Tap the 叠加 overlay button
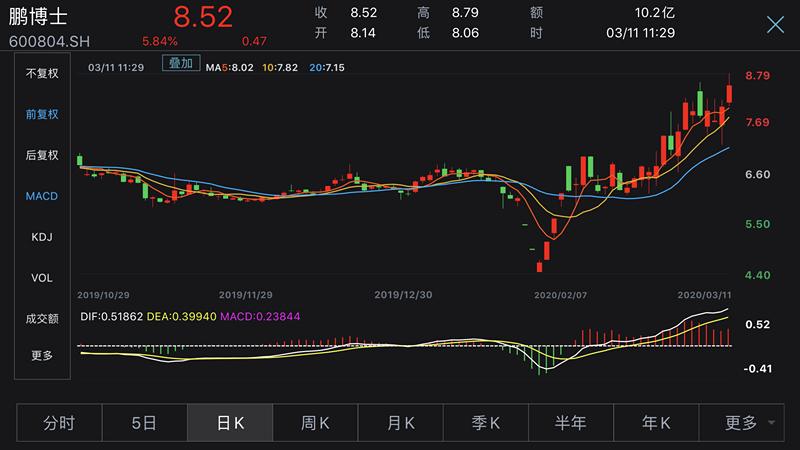The width and height of the screenshot is (800, 450). [181, 63]
